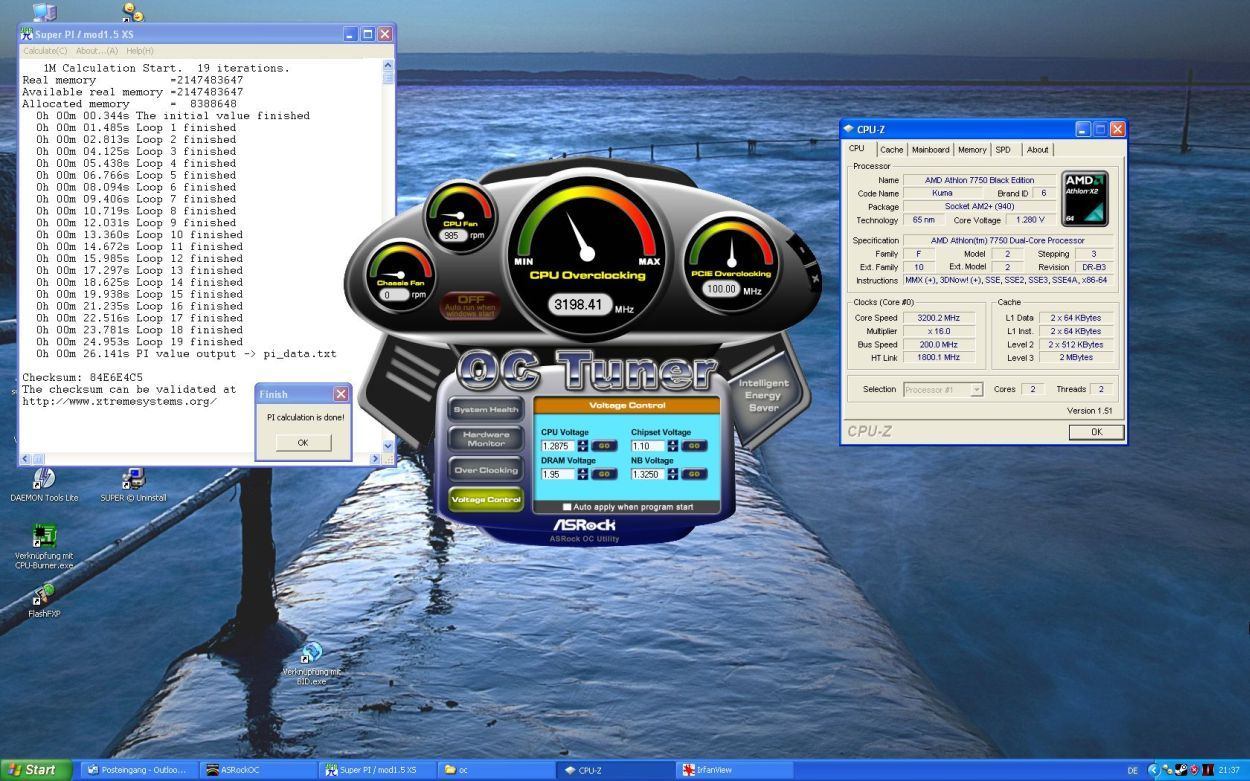1250x781 pixels.
Task: Switch to the SPD tab in CPU-Z
Action: click(1003, 150)
